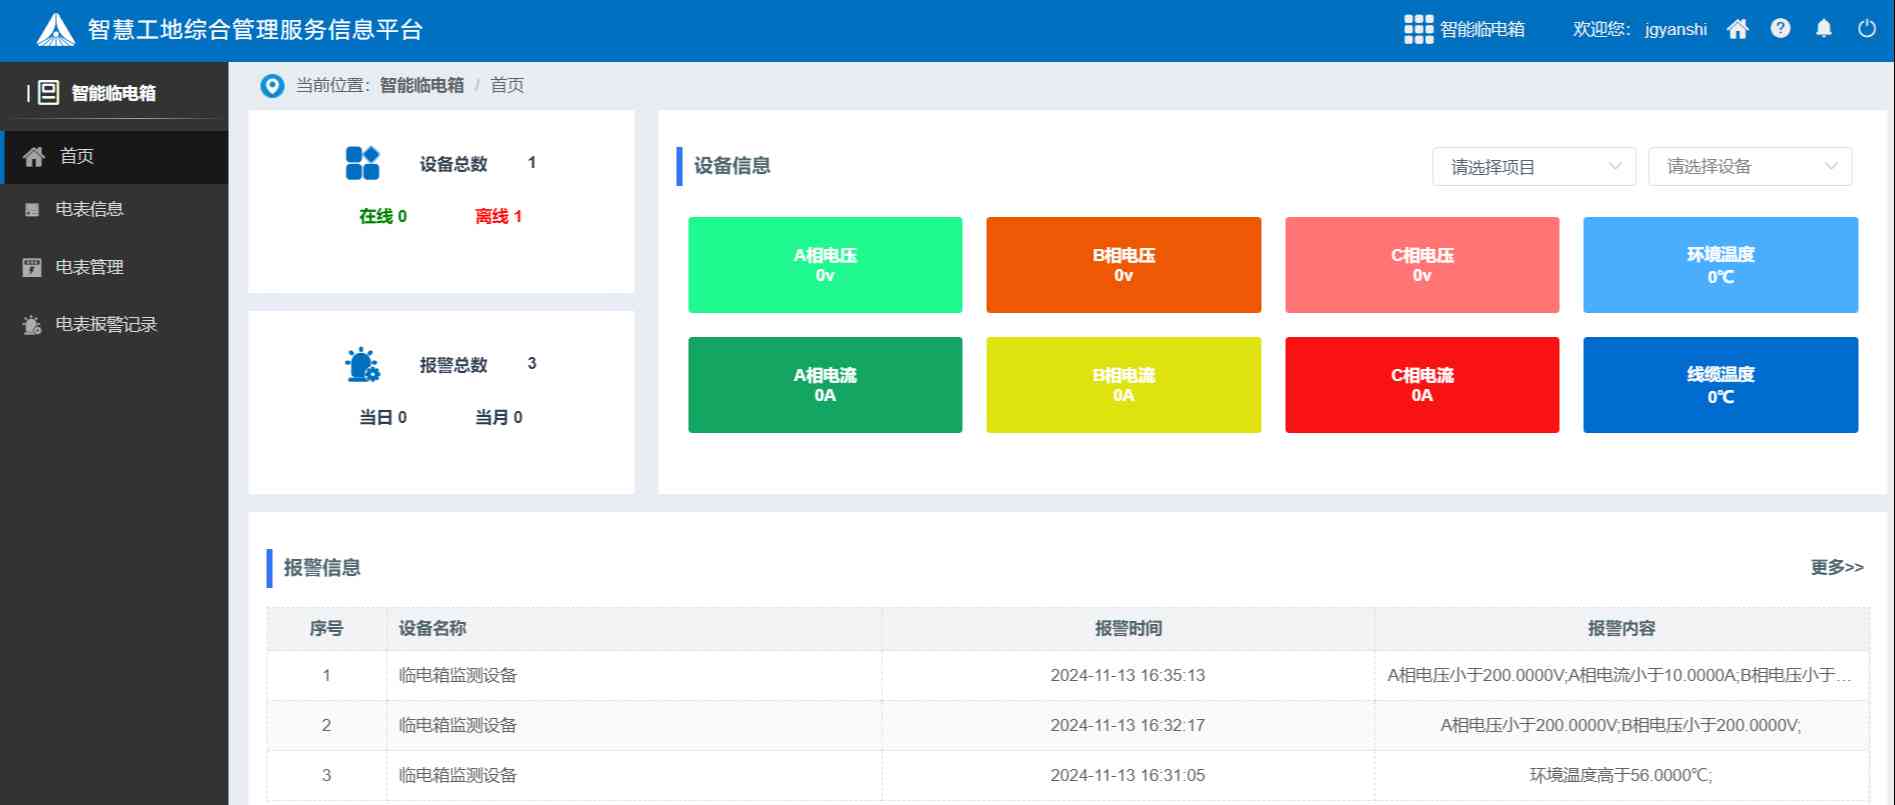Select 首页 in the sidebar menu

click(76, 156)
